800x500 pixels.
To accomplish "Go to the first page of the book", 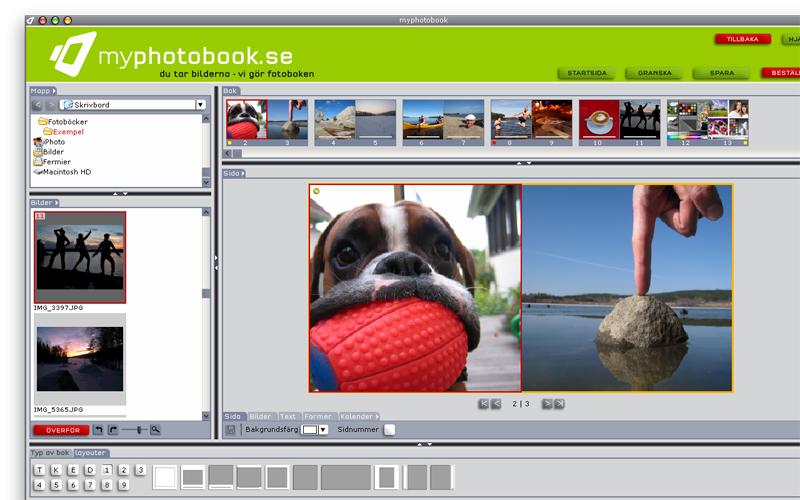I will click(x=484, y=404).
